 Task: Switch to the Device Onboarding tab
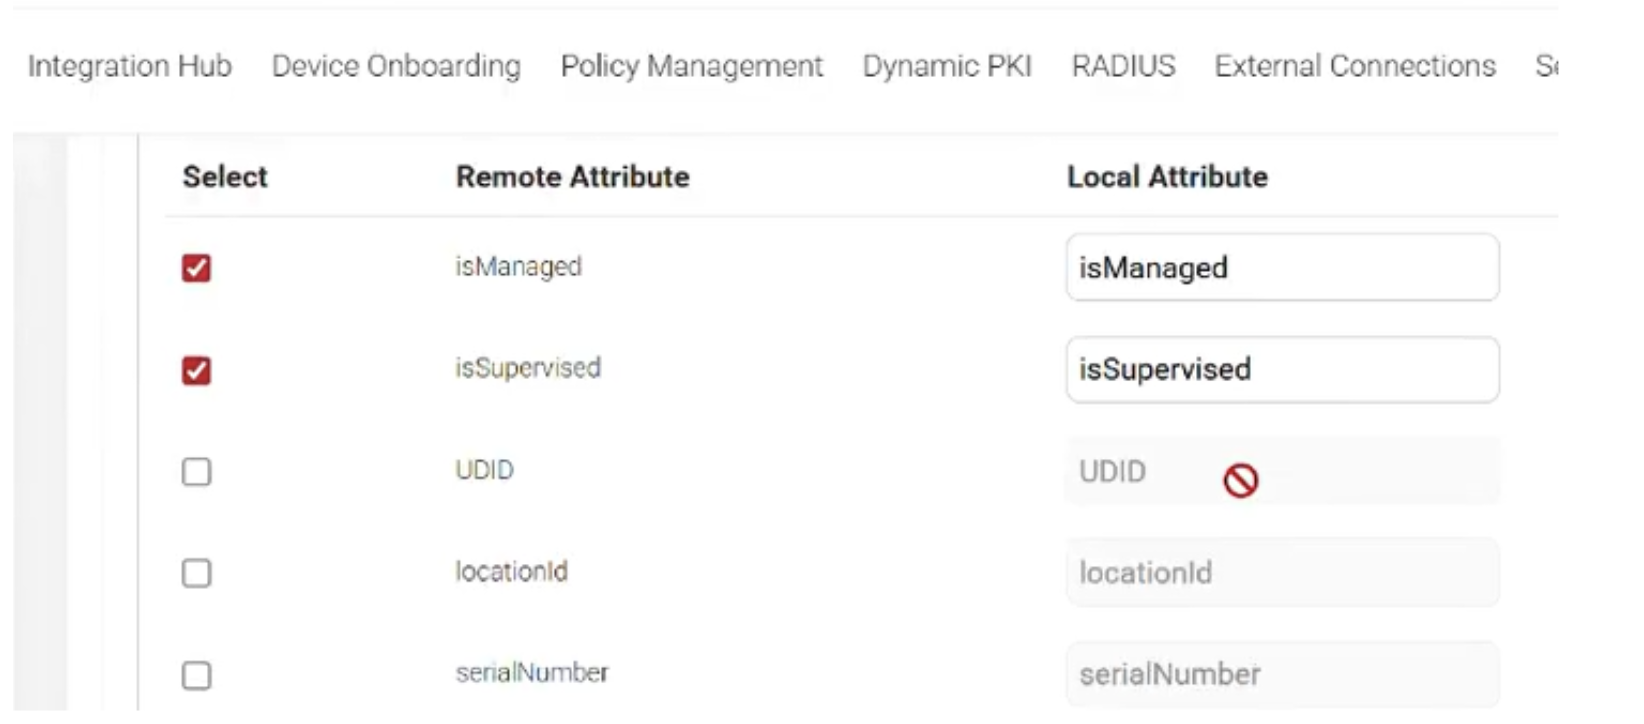tap(396, 66)
